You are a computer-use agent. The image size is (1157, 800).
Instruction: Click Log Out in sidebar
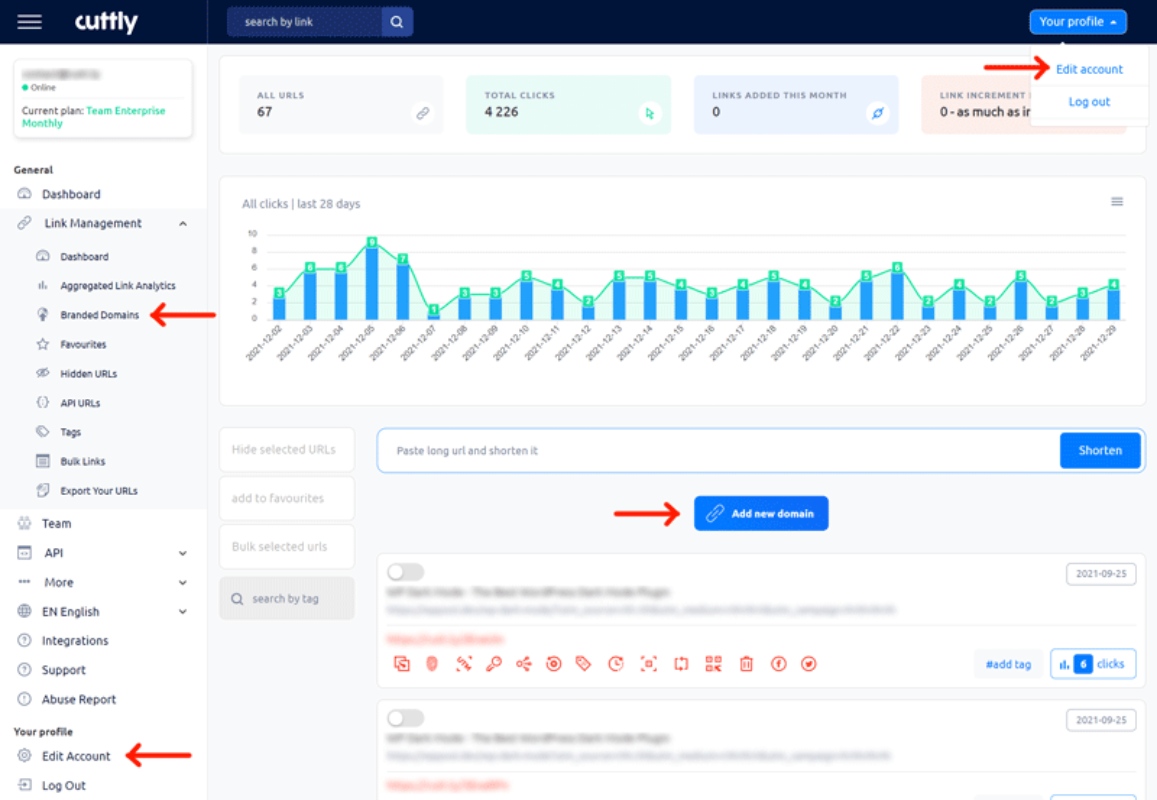click(x=63, y=786)
